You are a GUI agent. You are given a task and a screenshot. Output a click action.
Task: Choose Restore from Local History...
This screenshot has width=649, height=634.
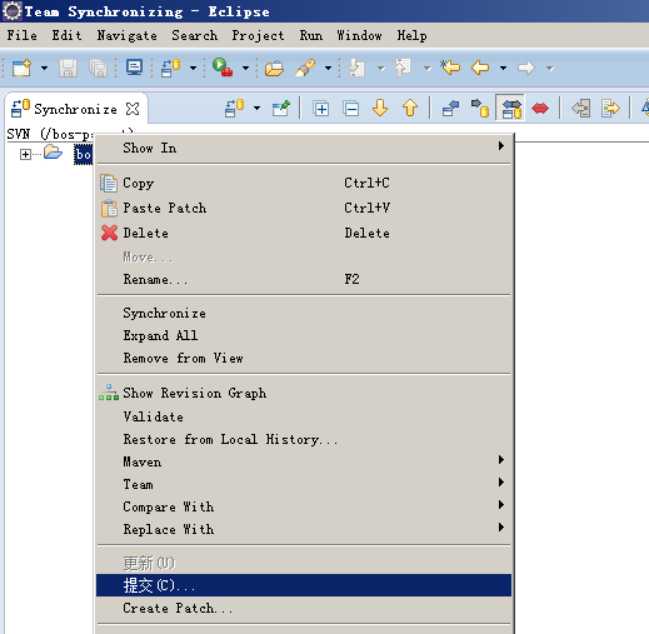click(x=304, y=439)
